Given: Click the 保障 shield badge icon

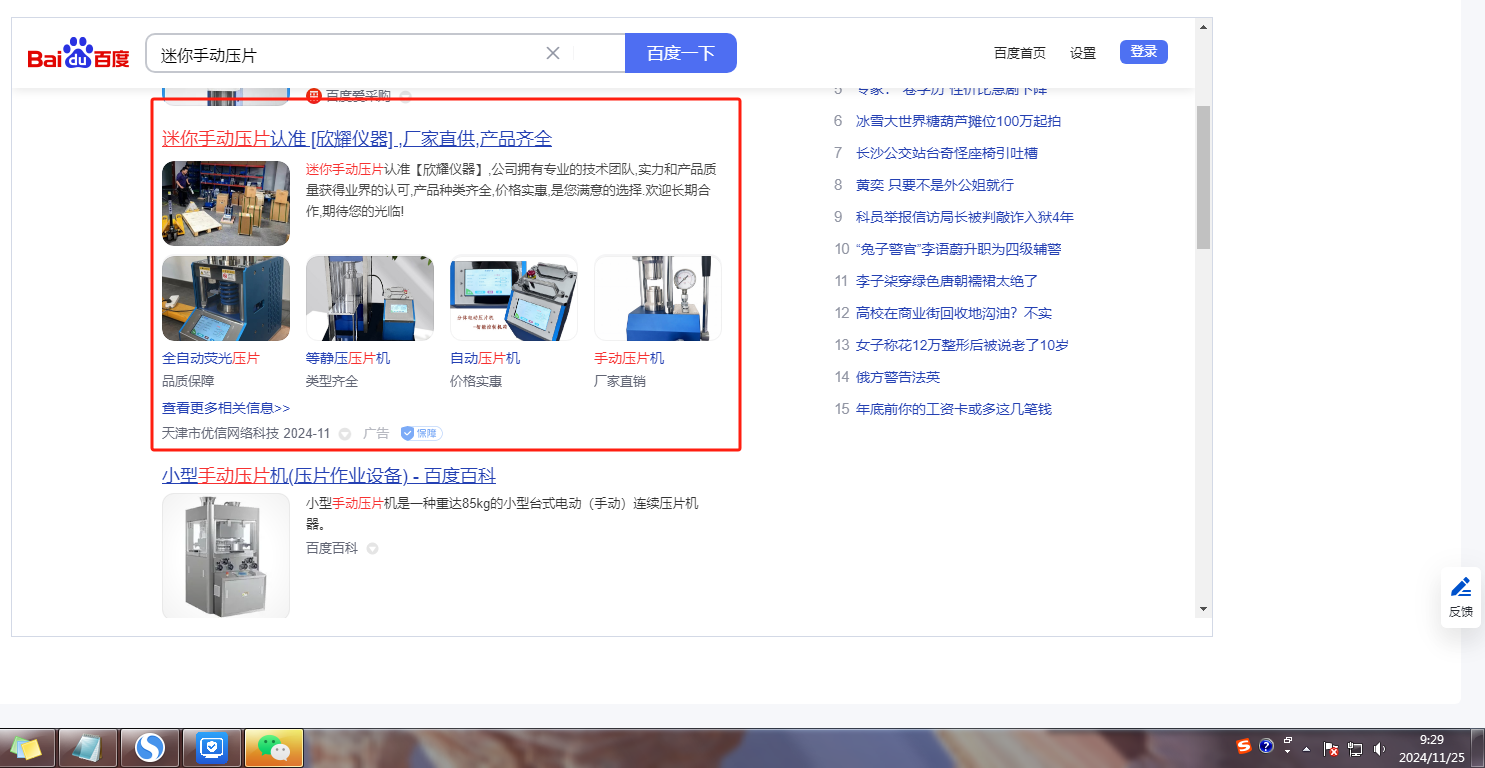Looking at the screenshot, I should 421,433.
